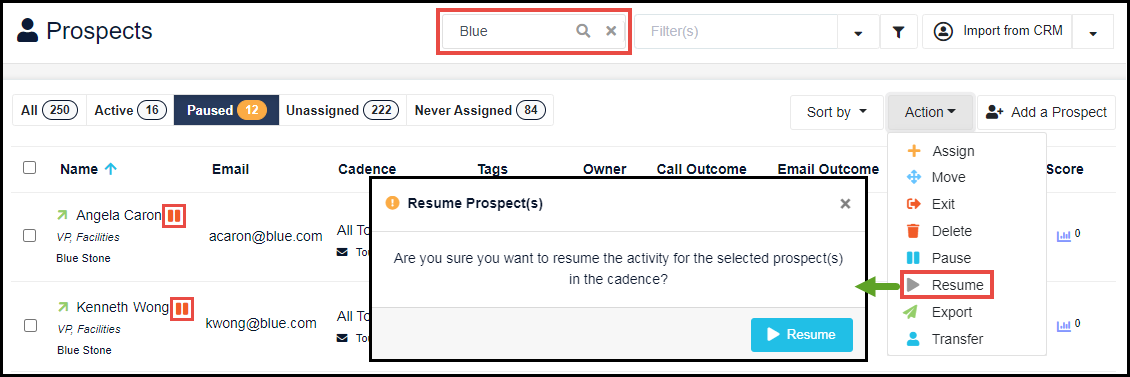Expand the Filter(s) dropdown arrow

coord(858,32)
